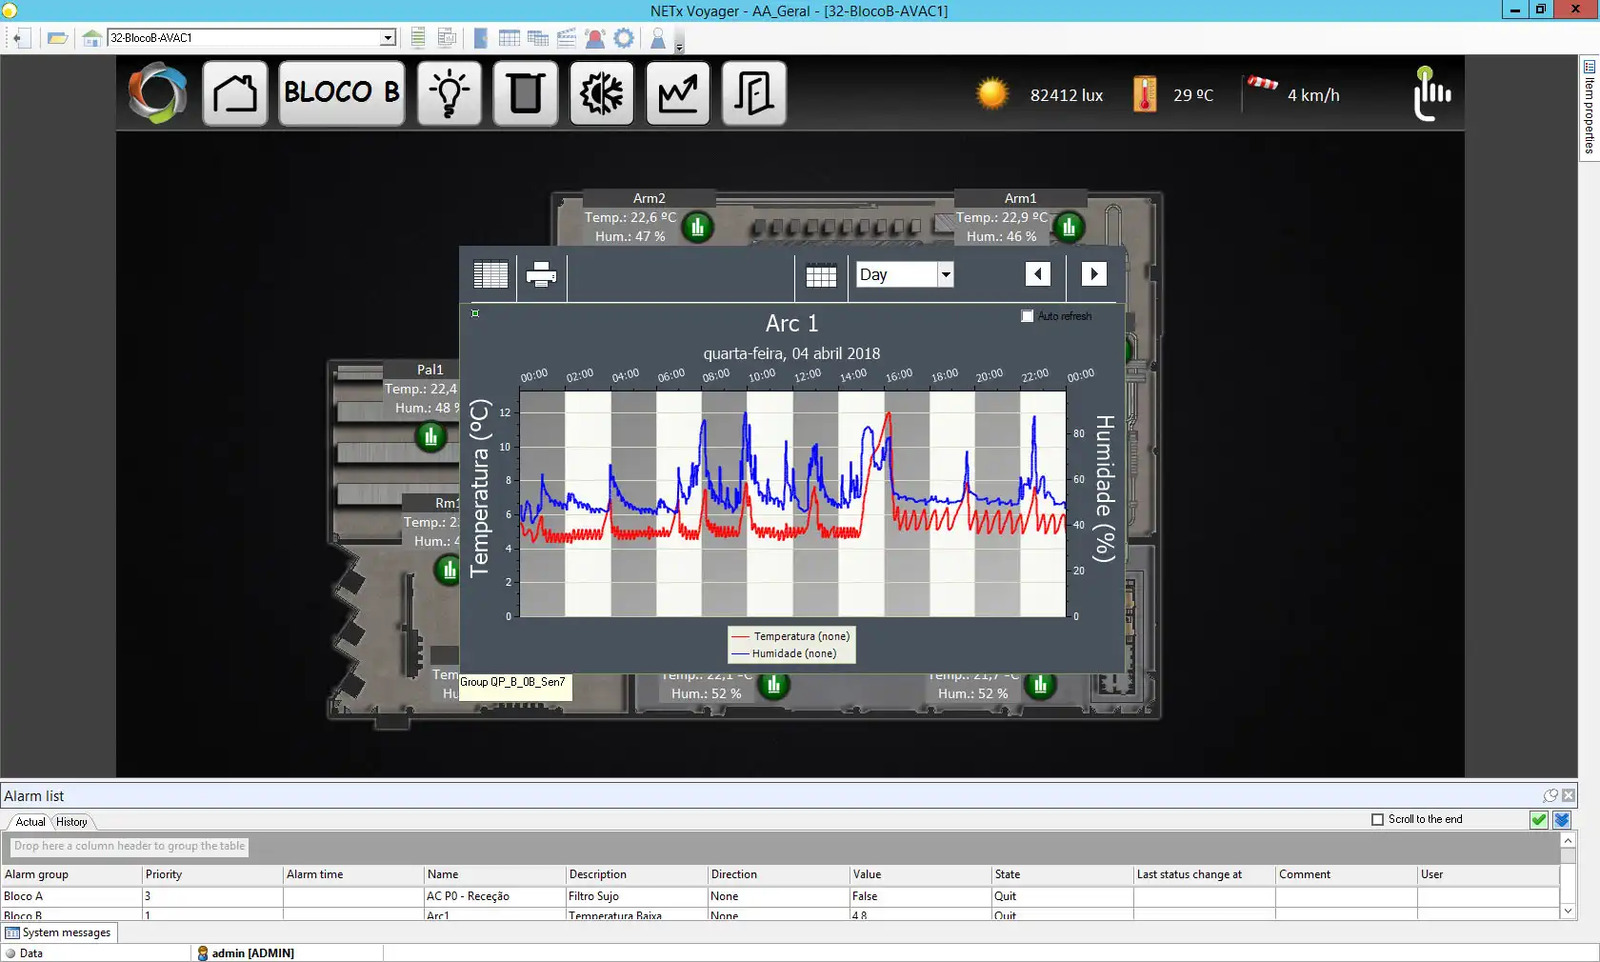Screen dimensions: 1600x962
Task: Open the lighting control page (light bulb)
Action: pyautogui.click(x=449, y=94)
